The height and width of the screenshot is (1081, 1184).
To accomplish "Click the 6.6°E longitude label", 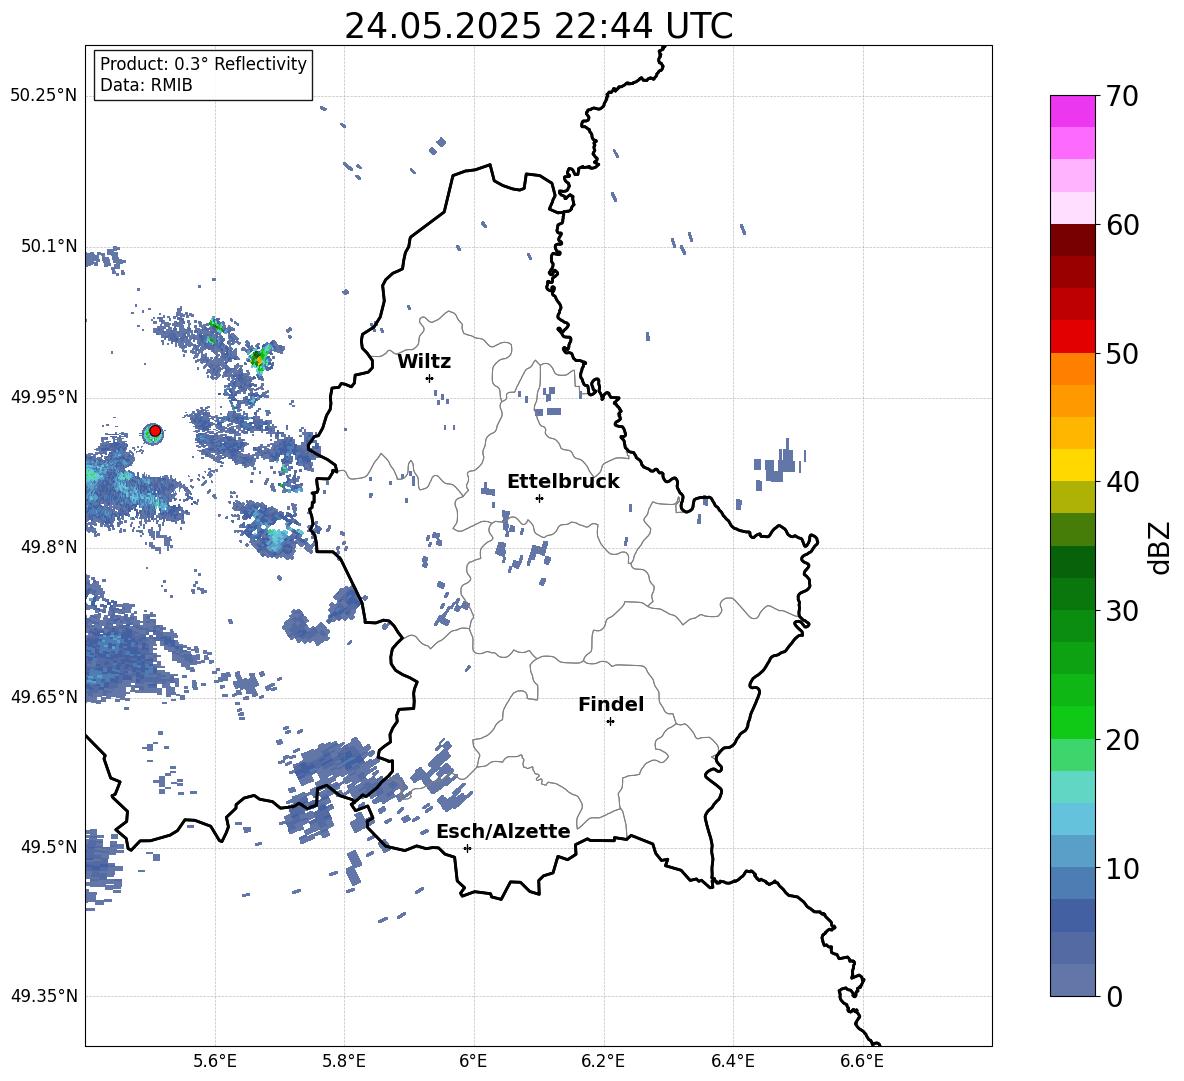I will [862, 1061].
